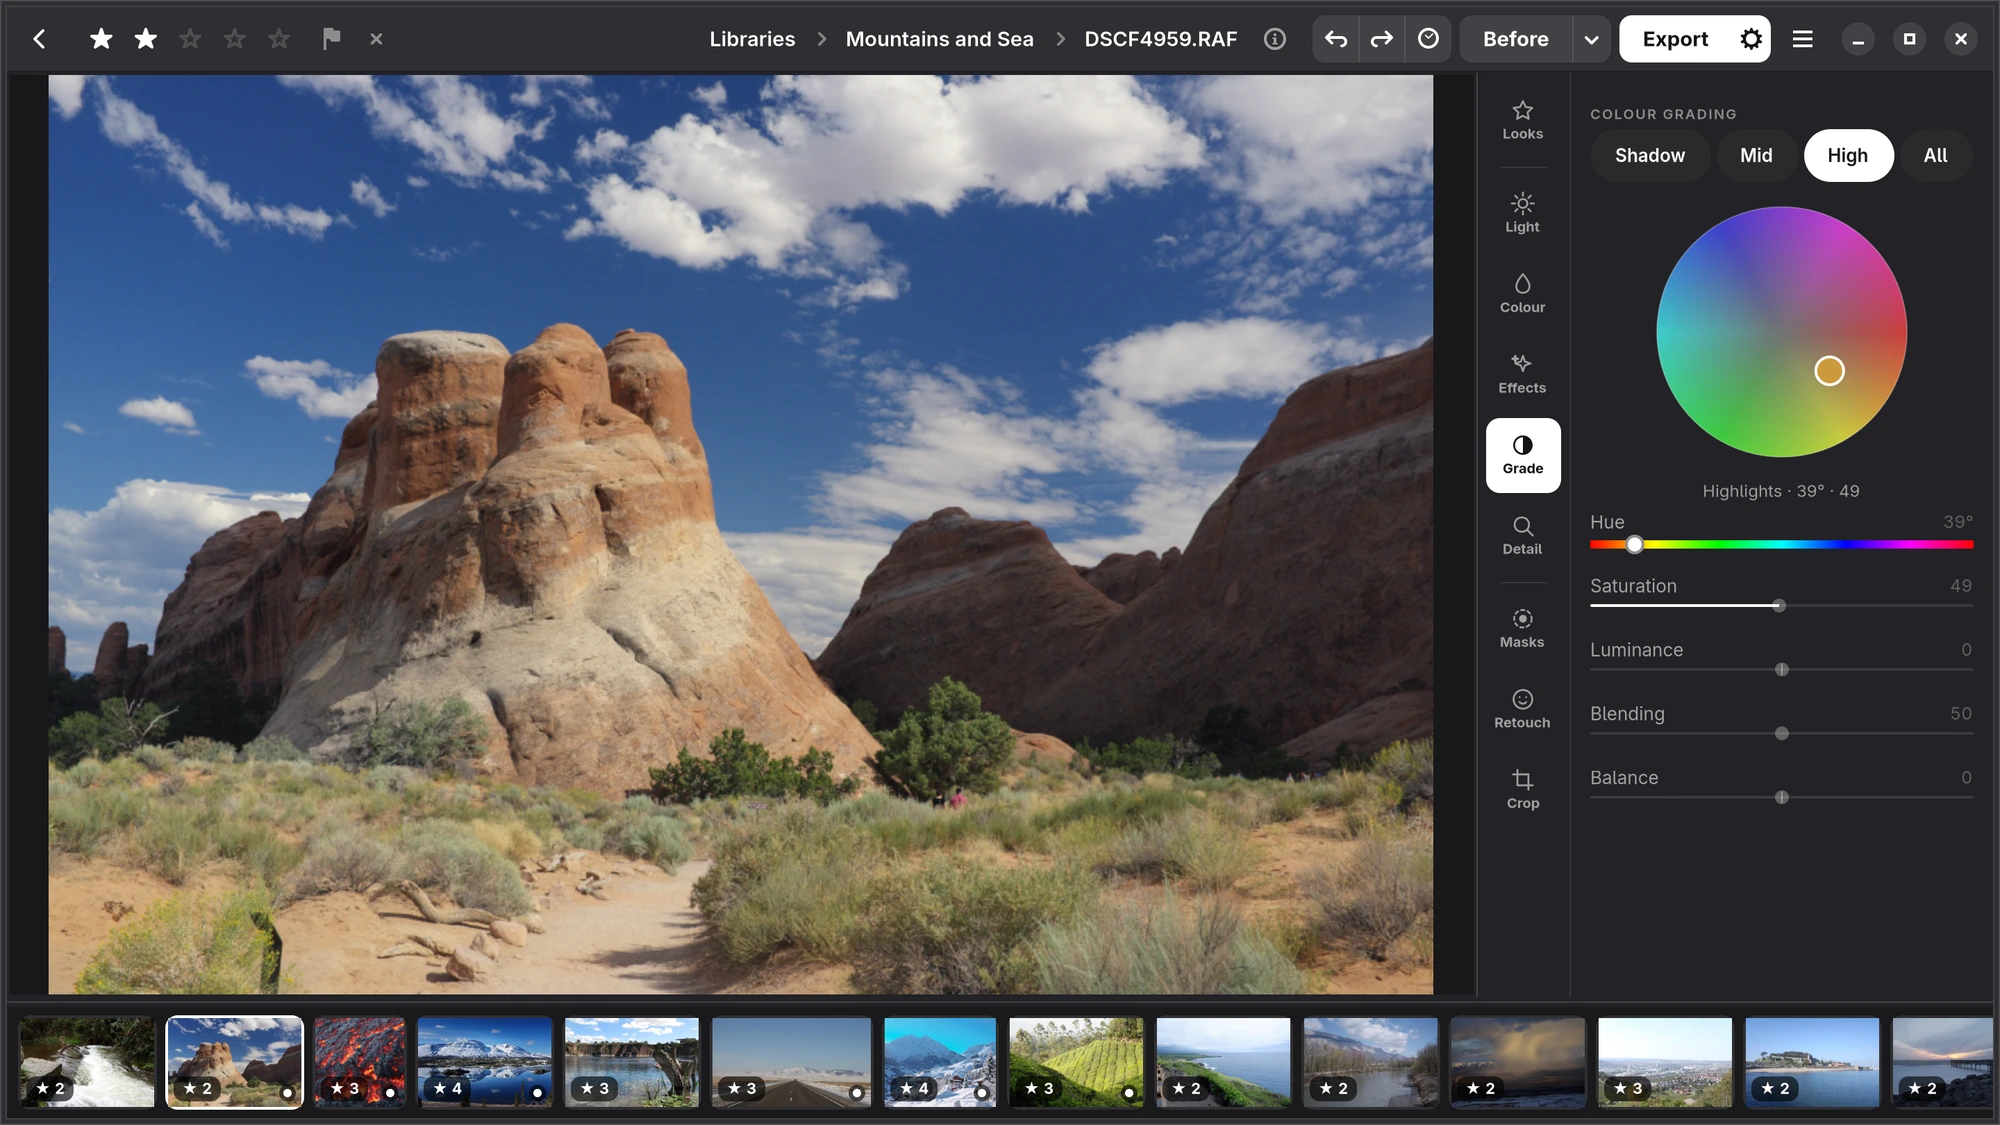Screen dimensions: 2000x1125
Task: Click the Hue slider handle
Action: [x=1634, y=545]
